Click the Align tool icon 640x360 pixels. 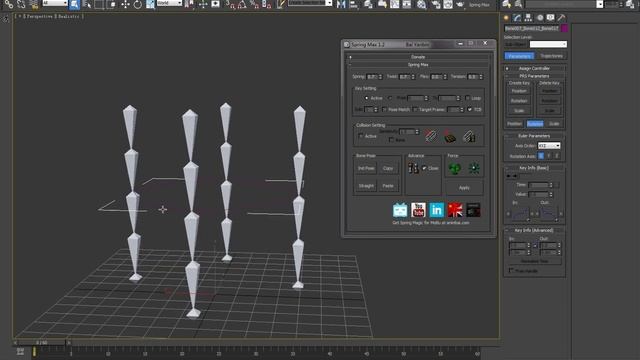coord(354,4)
